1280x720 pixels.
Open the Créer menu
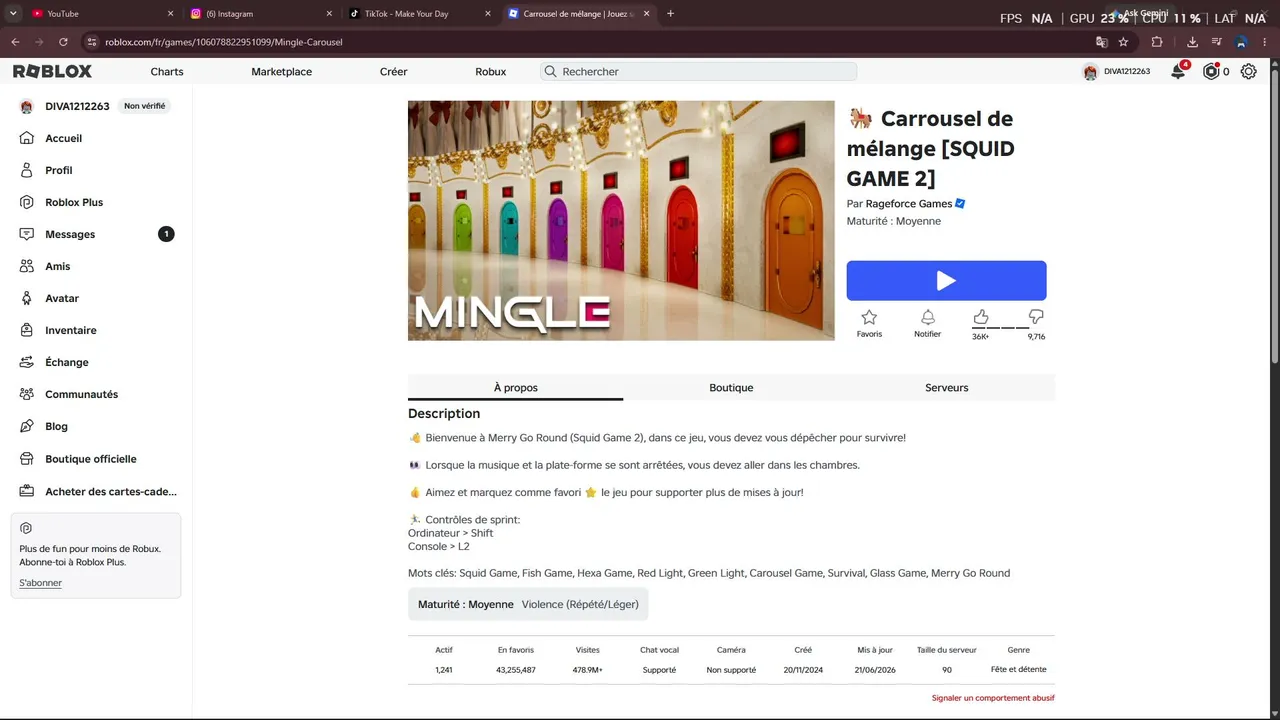(x=393, y=71)
